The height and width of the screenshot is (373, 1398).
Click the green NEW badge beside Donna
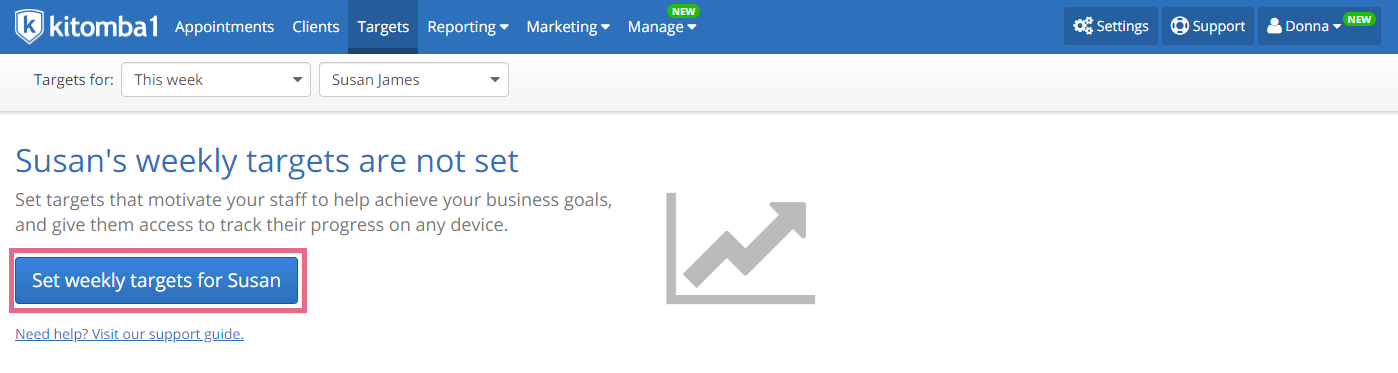pos(1360,19)
